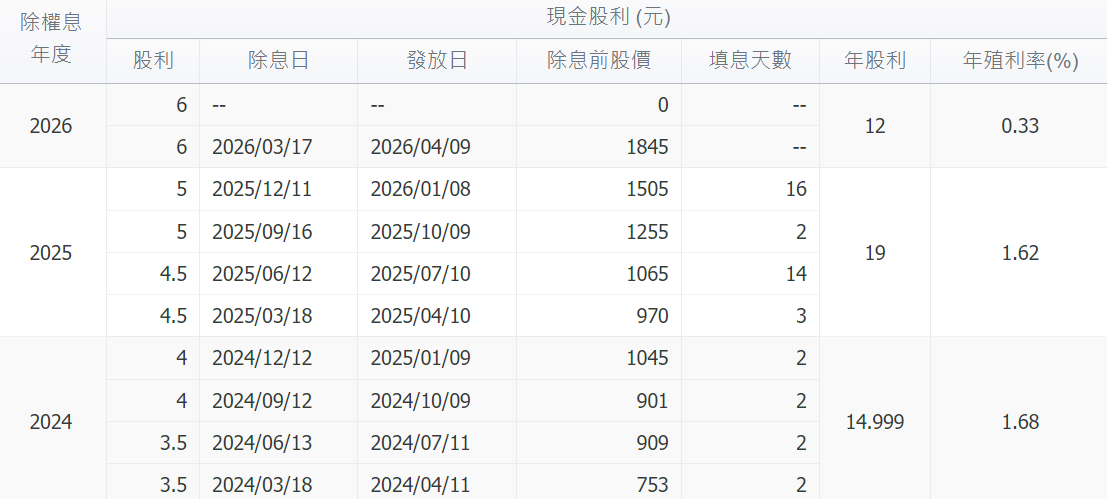Screen dimensions: 1107x499
Task: Click the 2024 year row cell
Action: coord(51,422)
